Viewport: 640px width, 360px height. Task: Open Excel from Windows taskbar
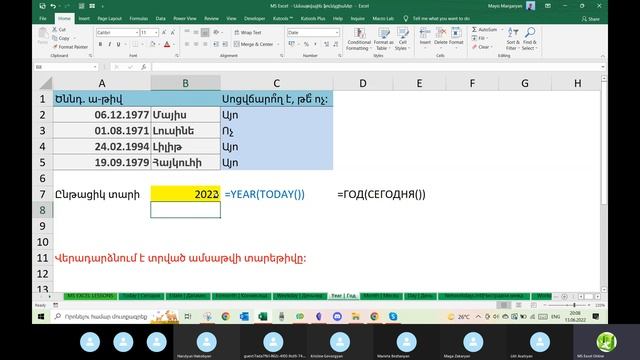pyautogui.click(x=262, y=316)
